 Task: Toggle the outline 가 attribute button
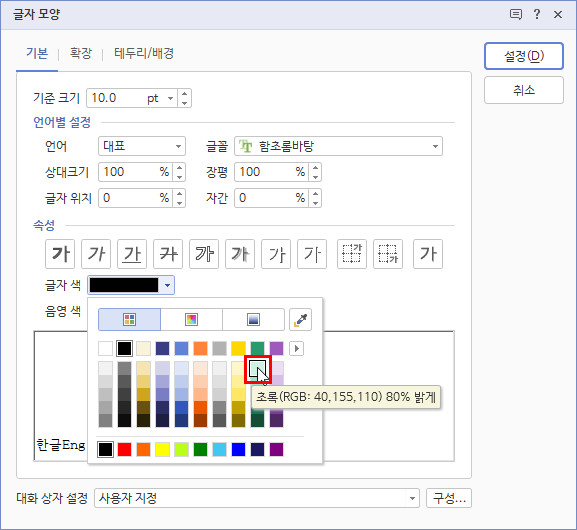(204, 254)
